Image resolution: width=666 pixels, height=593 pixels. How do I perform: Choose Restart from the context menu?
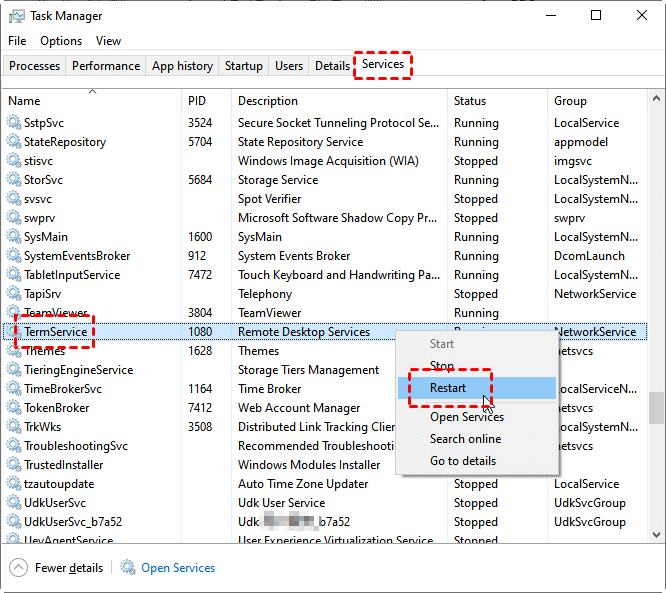pos(448,388)
